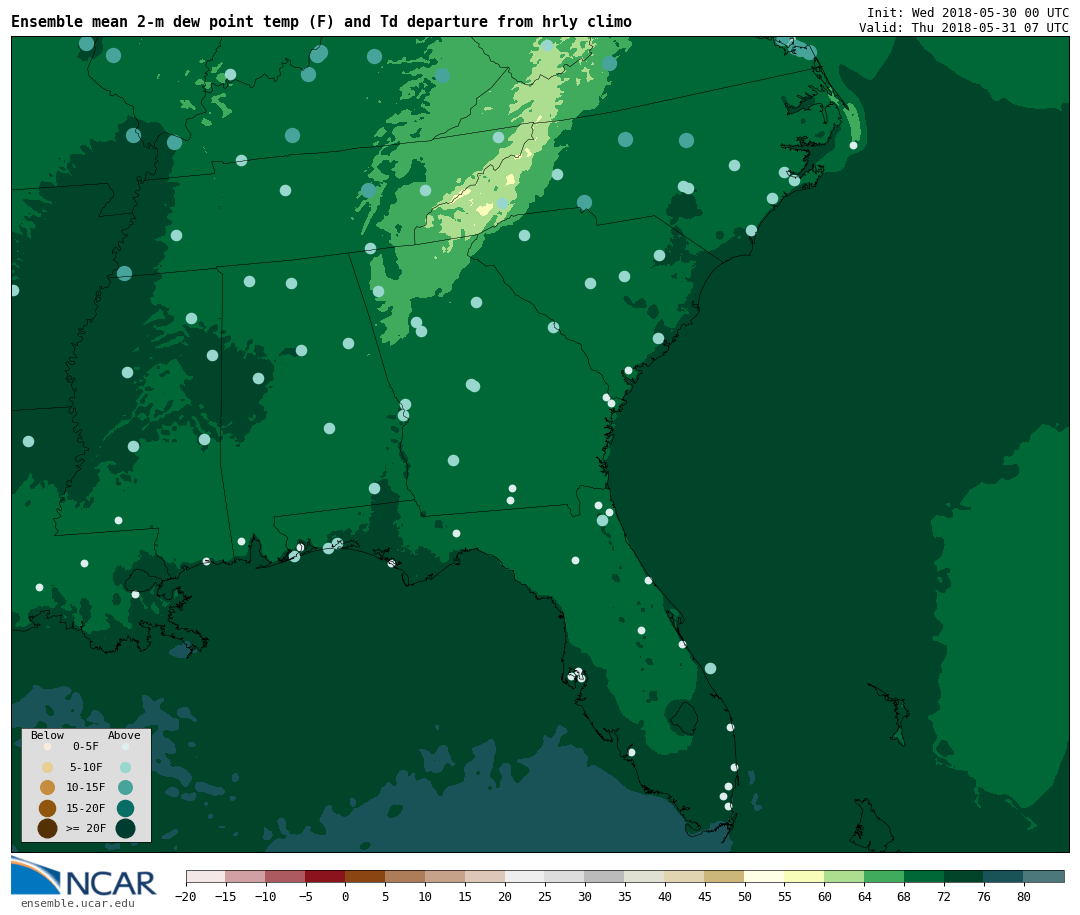This screenshot has width=1080, height=915.
Task: Select the 15-20F legend label
Action: click(85, 808)
